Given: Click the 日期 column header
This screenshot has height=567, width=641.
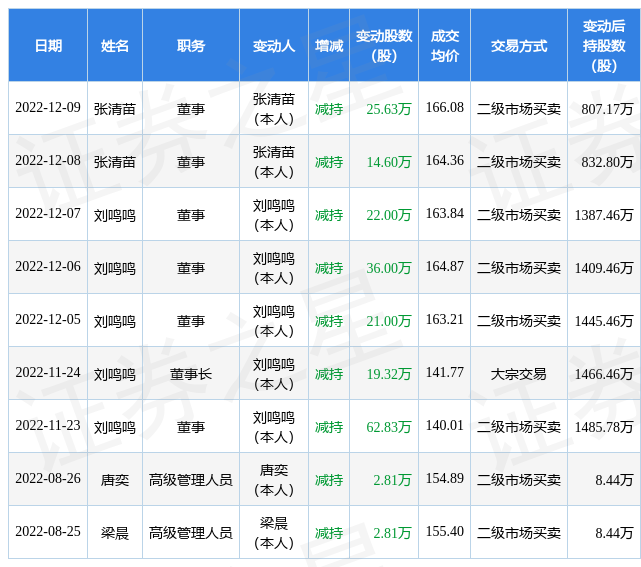Looking at the screenshot, I should coord(48,45).
